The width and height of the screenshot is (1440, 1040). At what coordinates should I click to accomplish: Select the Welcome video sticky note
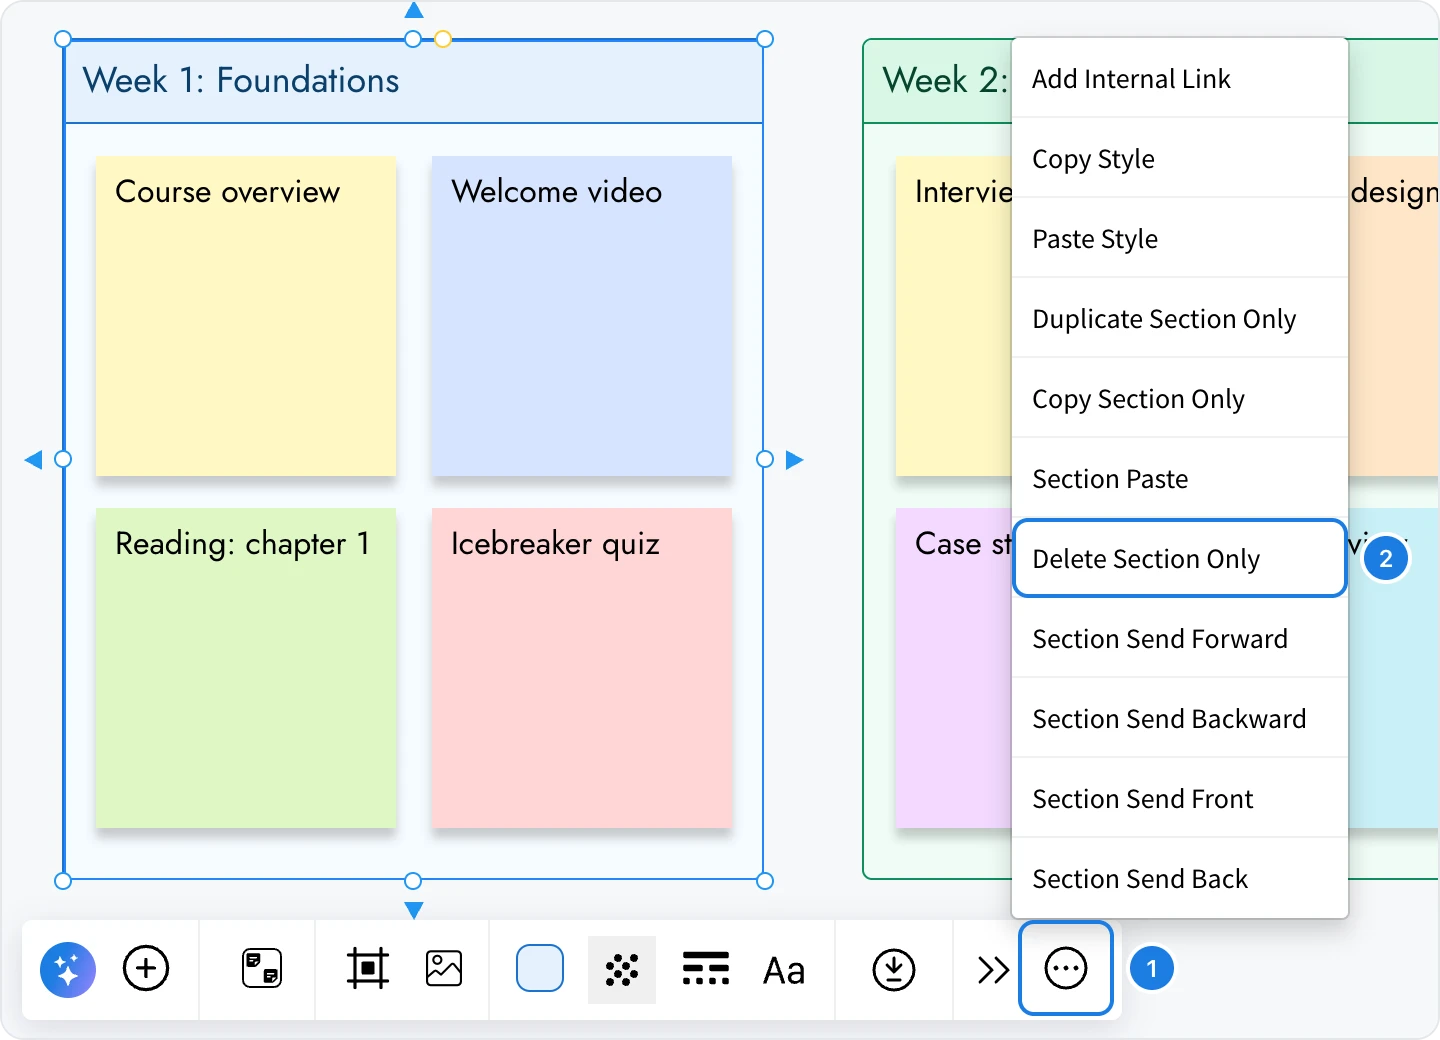click(582, 316)
